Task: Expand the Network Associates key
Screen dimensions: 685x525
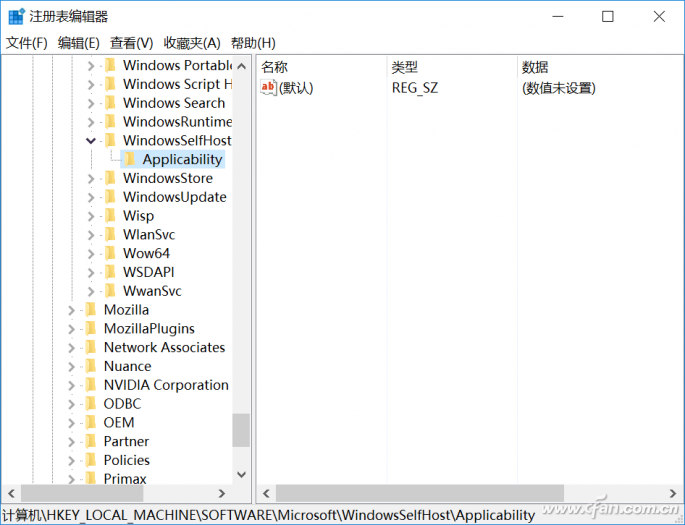Action: click(72, 348)
